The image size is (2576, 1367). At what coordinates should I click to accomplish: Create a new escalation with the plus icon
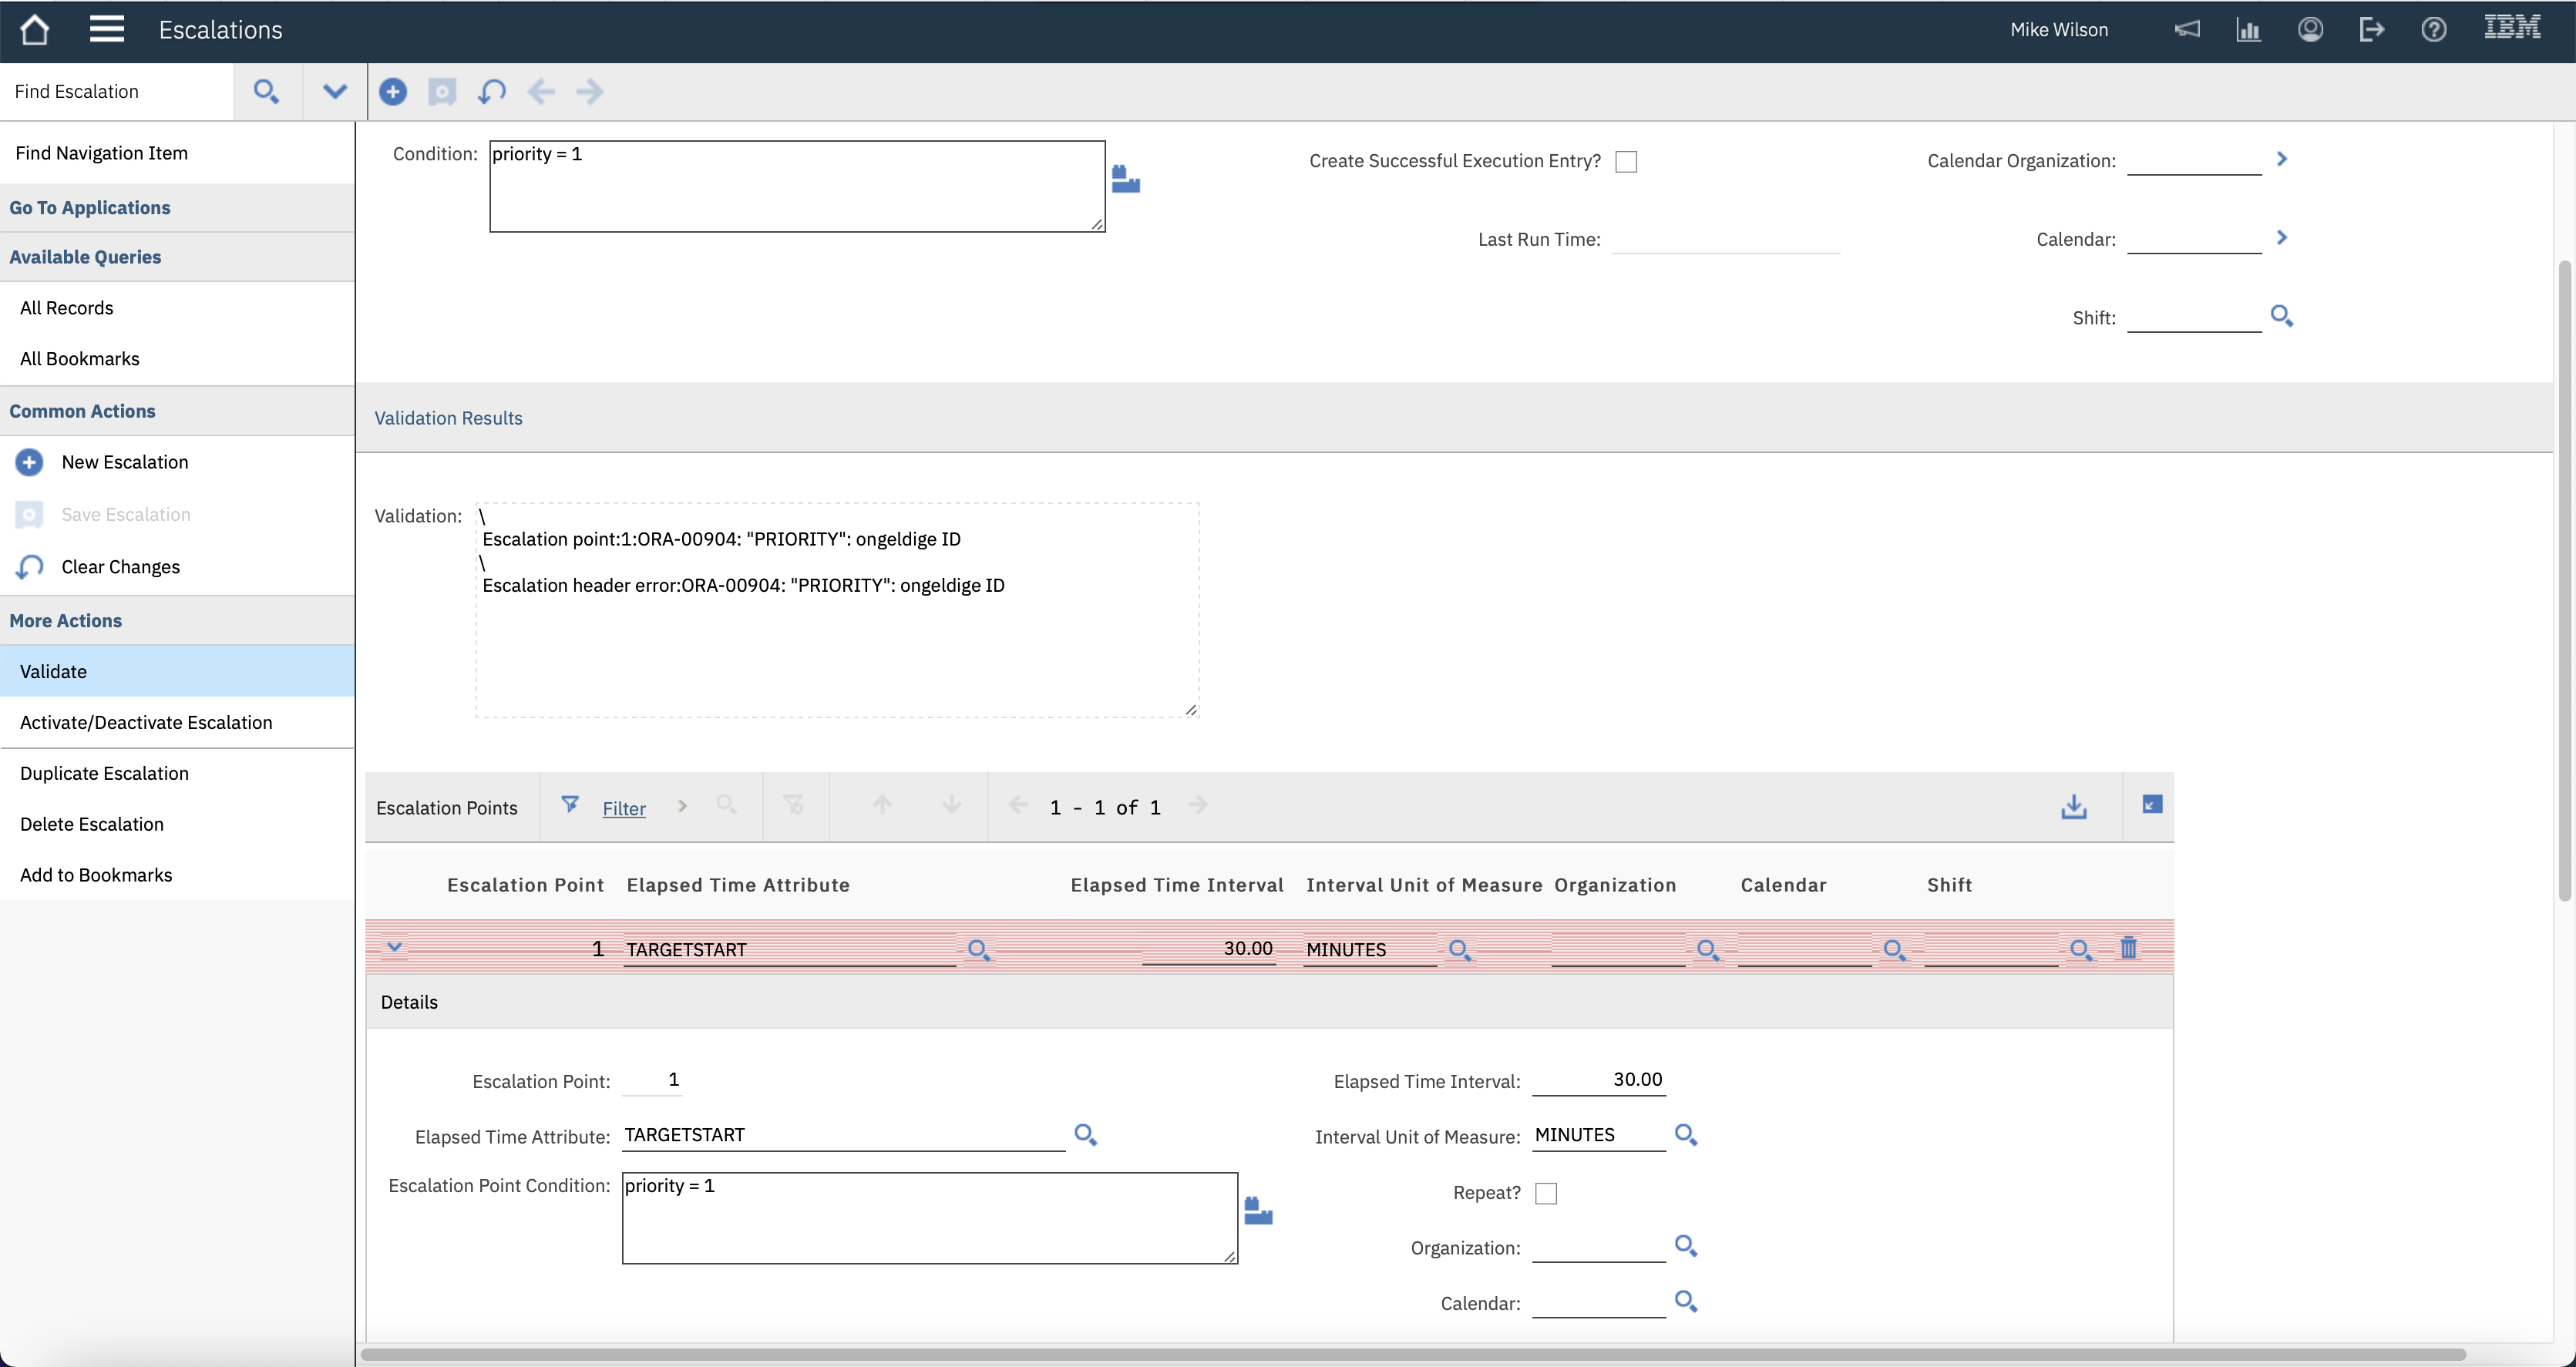click(x=393, y=91)
